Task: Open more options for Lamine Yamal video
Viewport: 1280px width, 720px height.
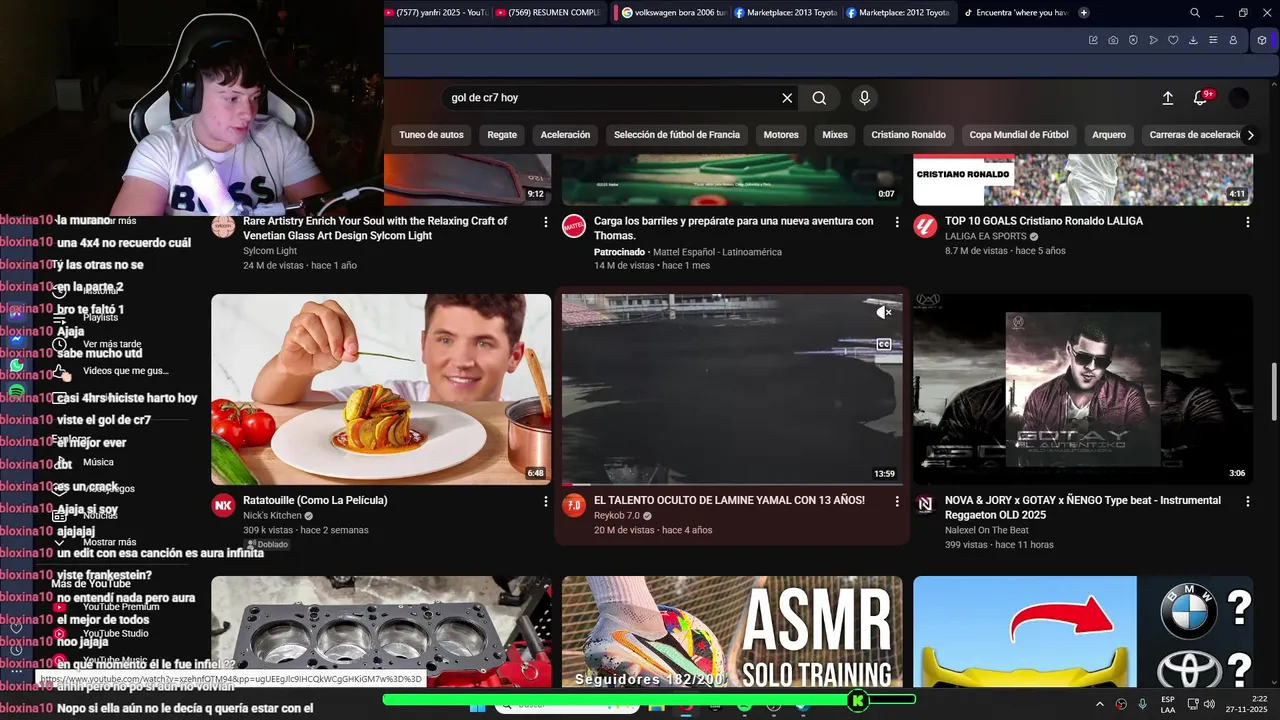Action: point(896,501)
